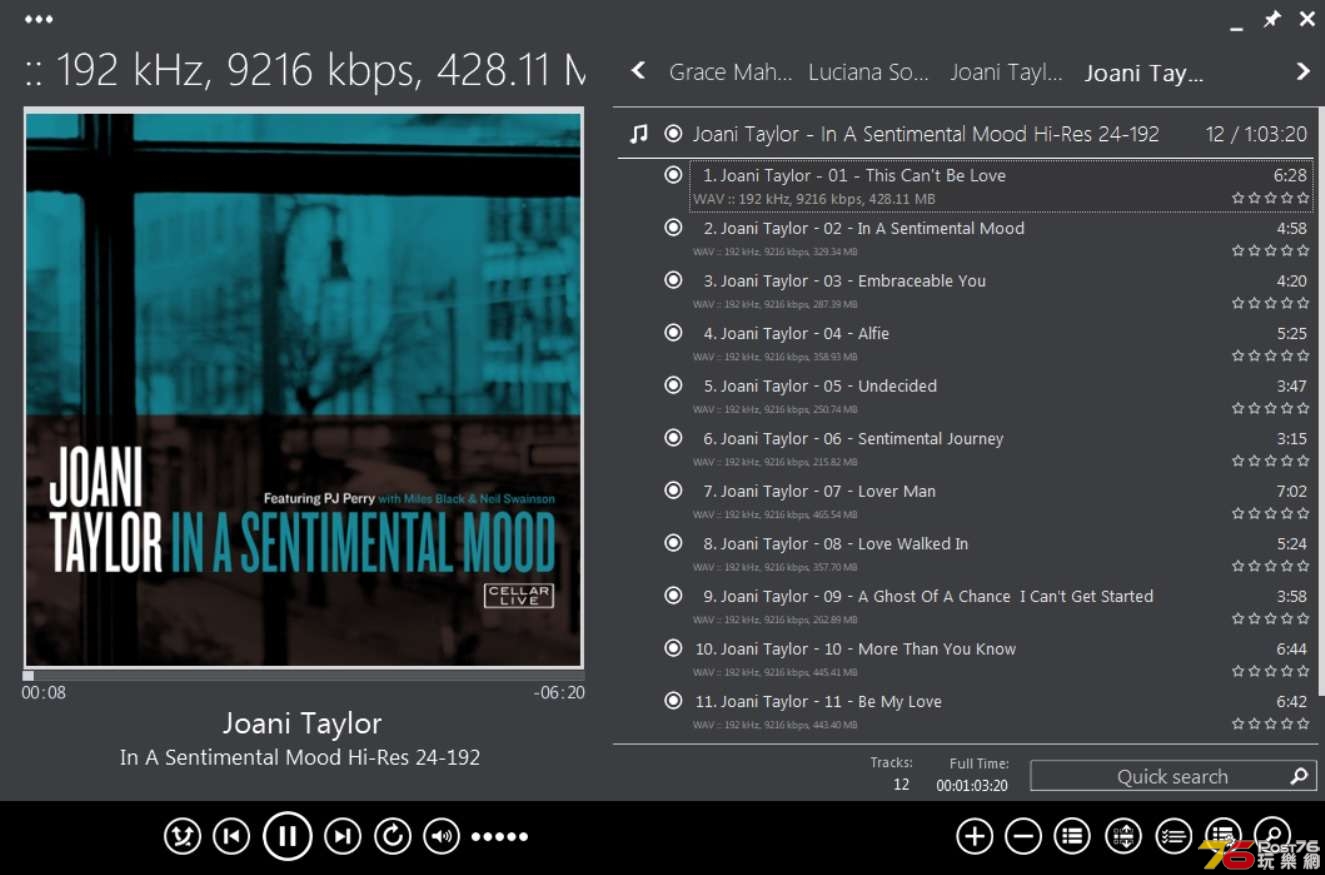Select the active Joani Tay... playlist tab

(x=1144, y=73)
